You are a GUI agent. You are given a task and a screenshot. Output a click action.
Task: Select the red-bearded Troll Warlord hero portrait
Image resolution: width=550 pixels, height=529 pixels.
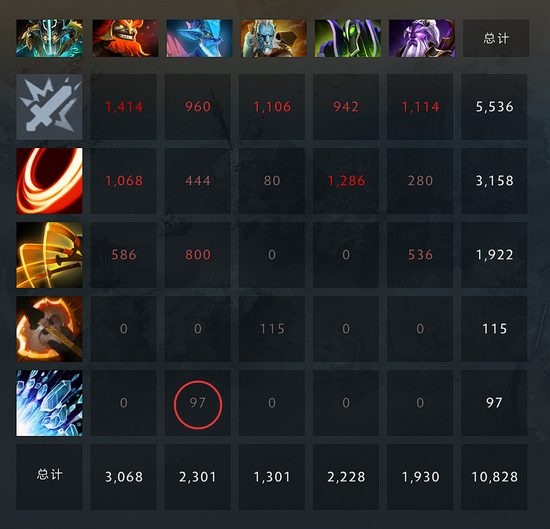[125, 38]
